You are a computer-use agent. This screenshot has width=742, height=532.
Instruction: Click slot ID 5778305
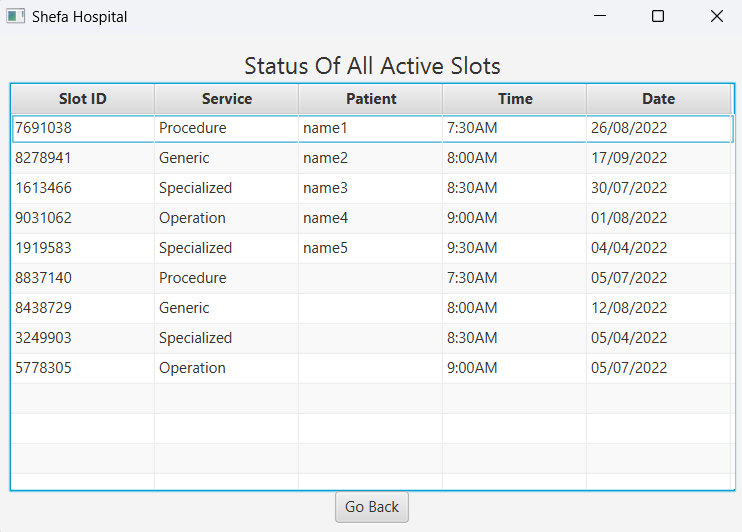[44, 368]
